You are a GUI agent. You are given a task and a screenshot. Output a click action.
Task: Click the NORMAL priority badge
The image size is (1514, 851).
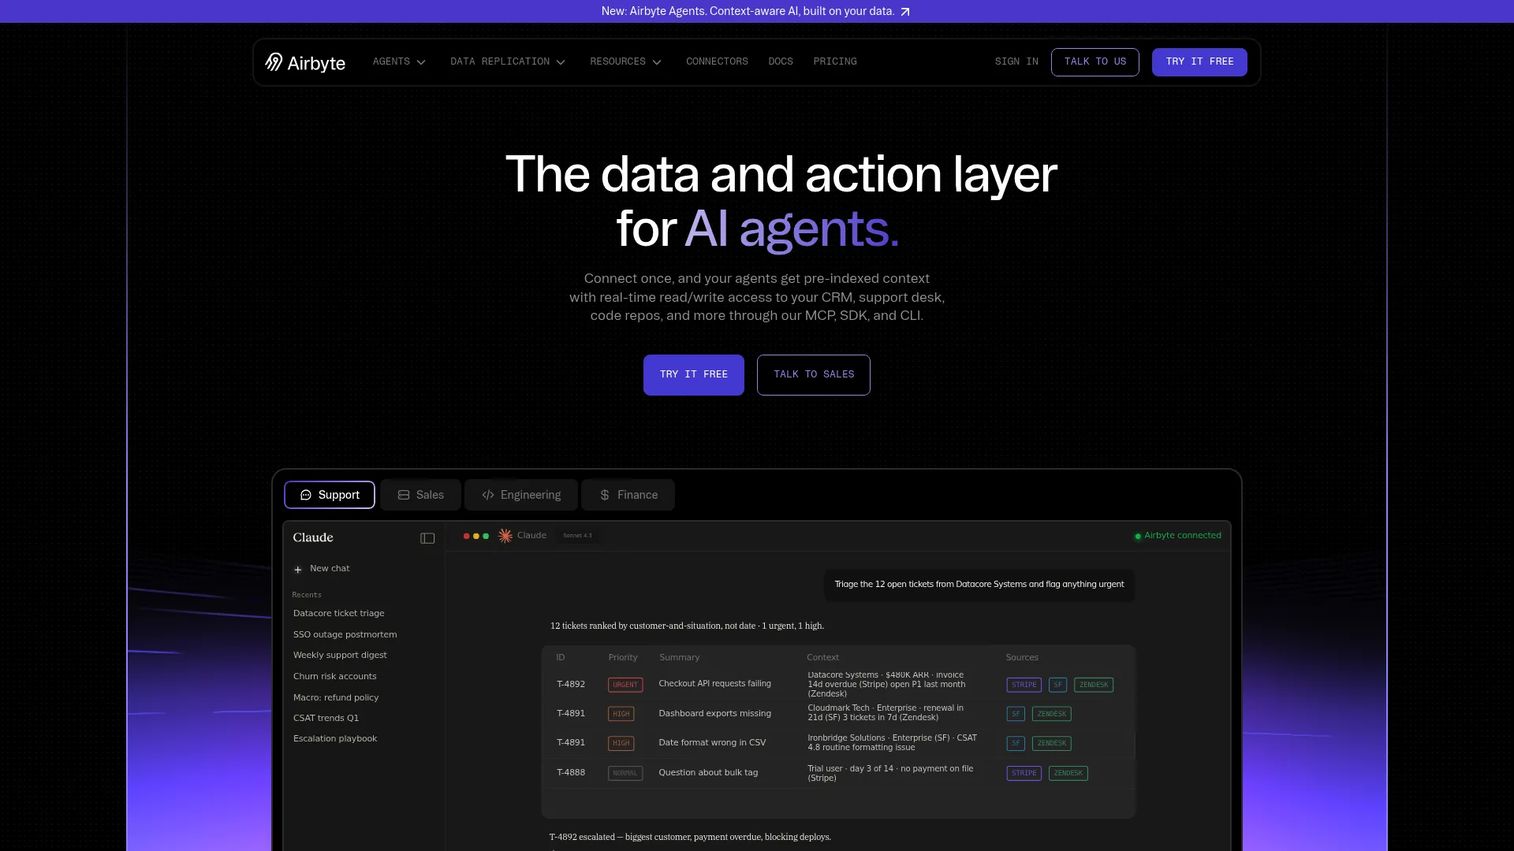(625, 773)
